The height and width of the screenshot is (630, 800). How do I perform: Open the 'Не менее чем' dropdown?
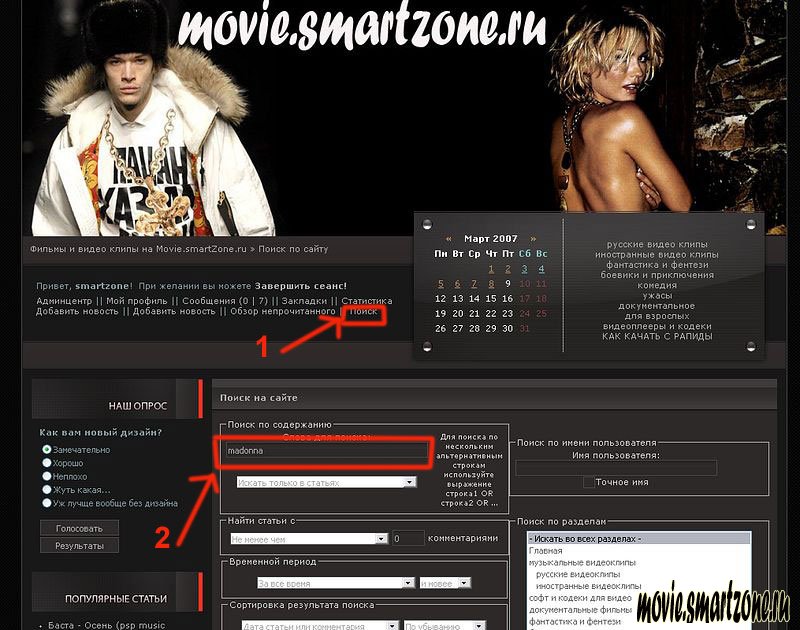pyautogui.click(x=309, y=539)
